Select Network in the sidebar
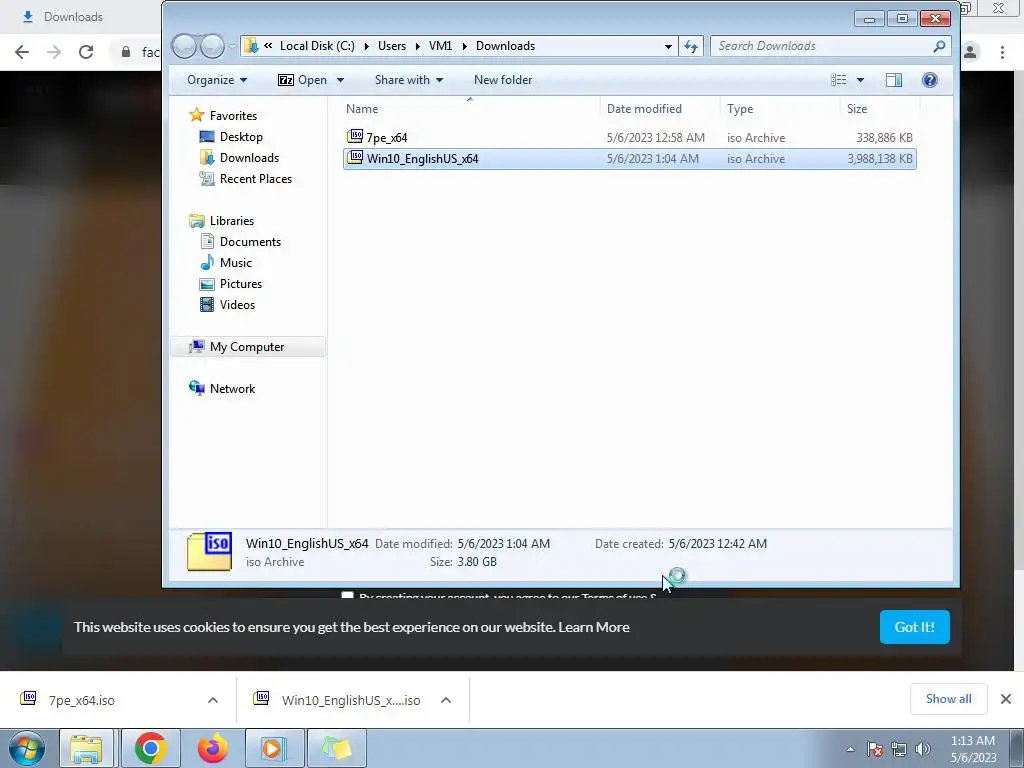Viewport: 1024px width, 768px height. (232, 389)
